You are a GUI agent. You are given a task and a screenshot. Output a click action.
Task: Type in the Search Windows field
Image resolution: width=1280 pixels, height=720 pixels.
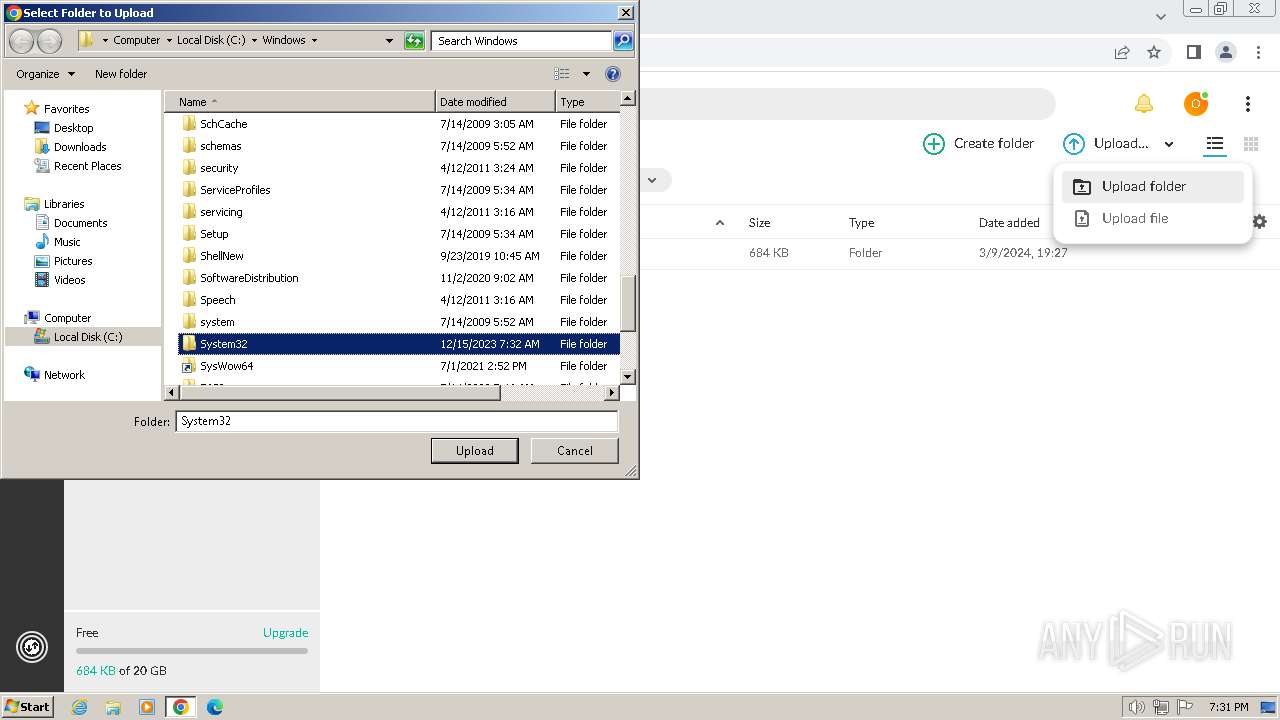[x=522, y=41]
